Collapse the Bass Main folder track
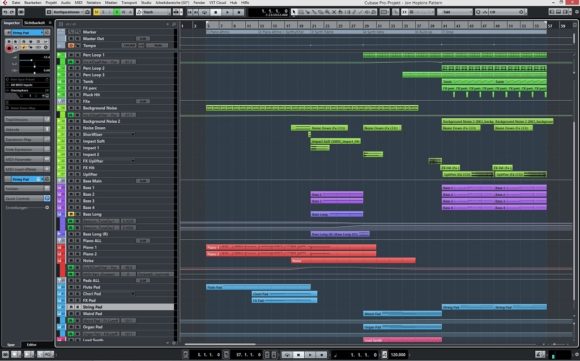Screen dimensions: 580x361 [61, 181]
